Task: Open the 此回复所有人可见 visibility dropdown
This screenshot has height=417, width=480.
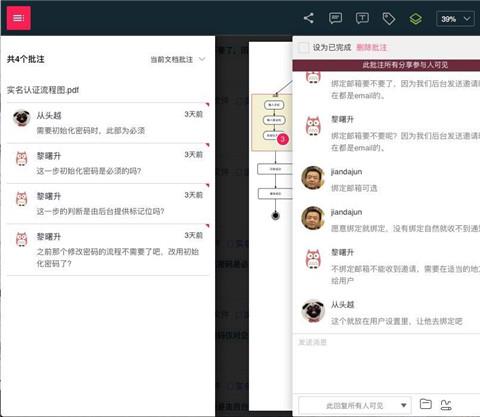Action: click(x=355, y=405)
